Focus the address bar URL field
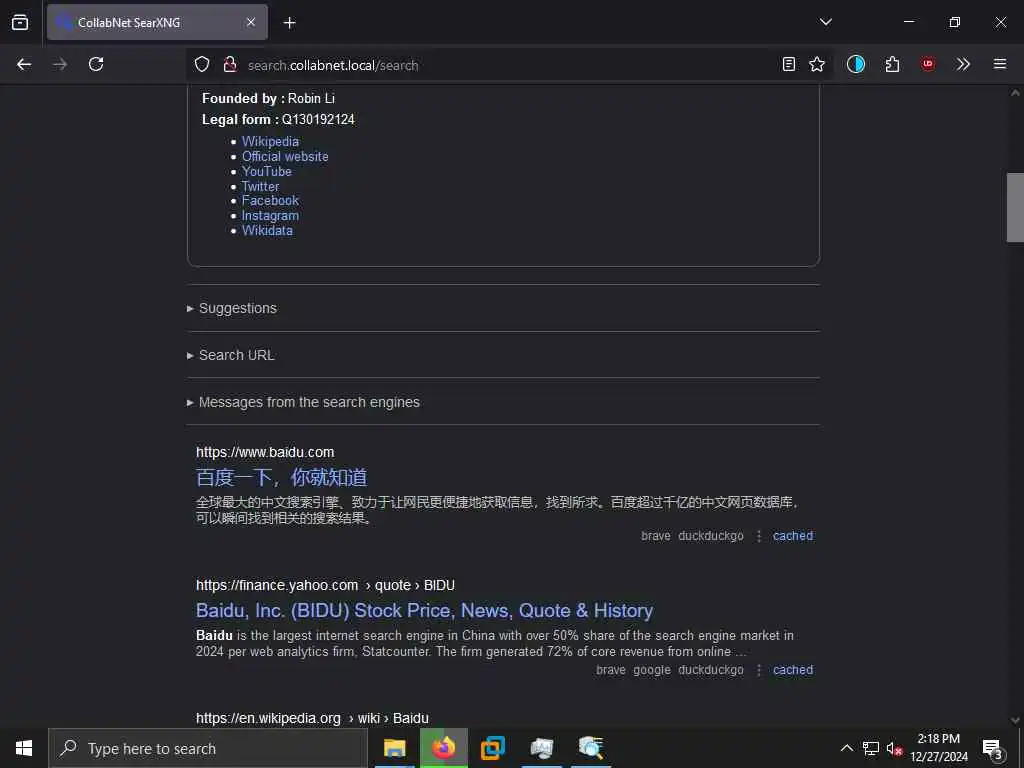 tap(509, 65)
